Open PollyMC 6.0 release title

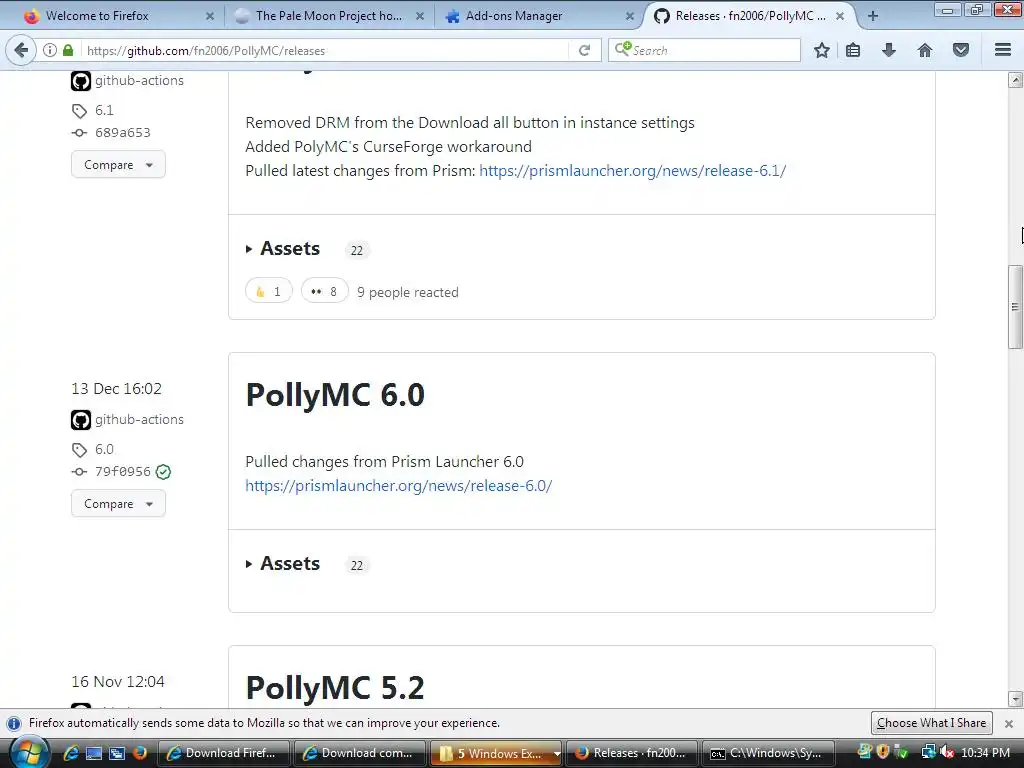tap(335, 395)
